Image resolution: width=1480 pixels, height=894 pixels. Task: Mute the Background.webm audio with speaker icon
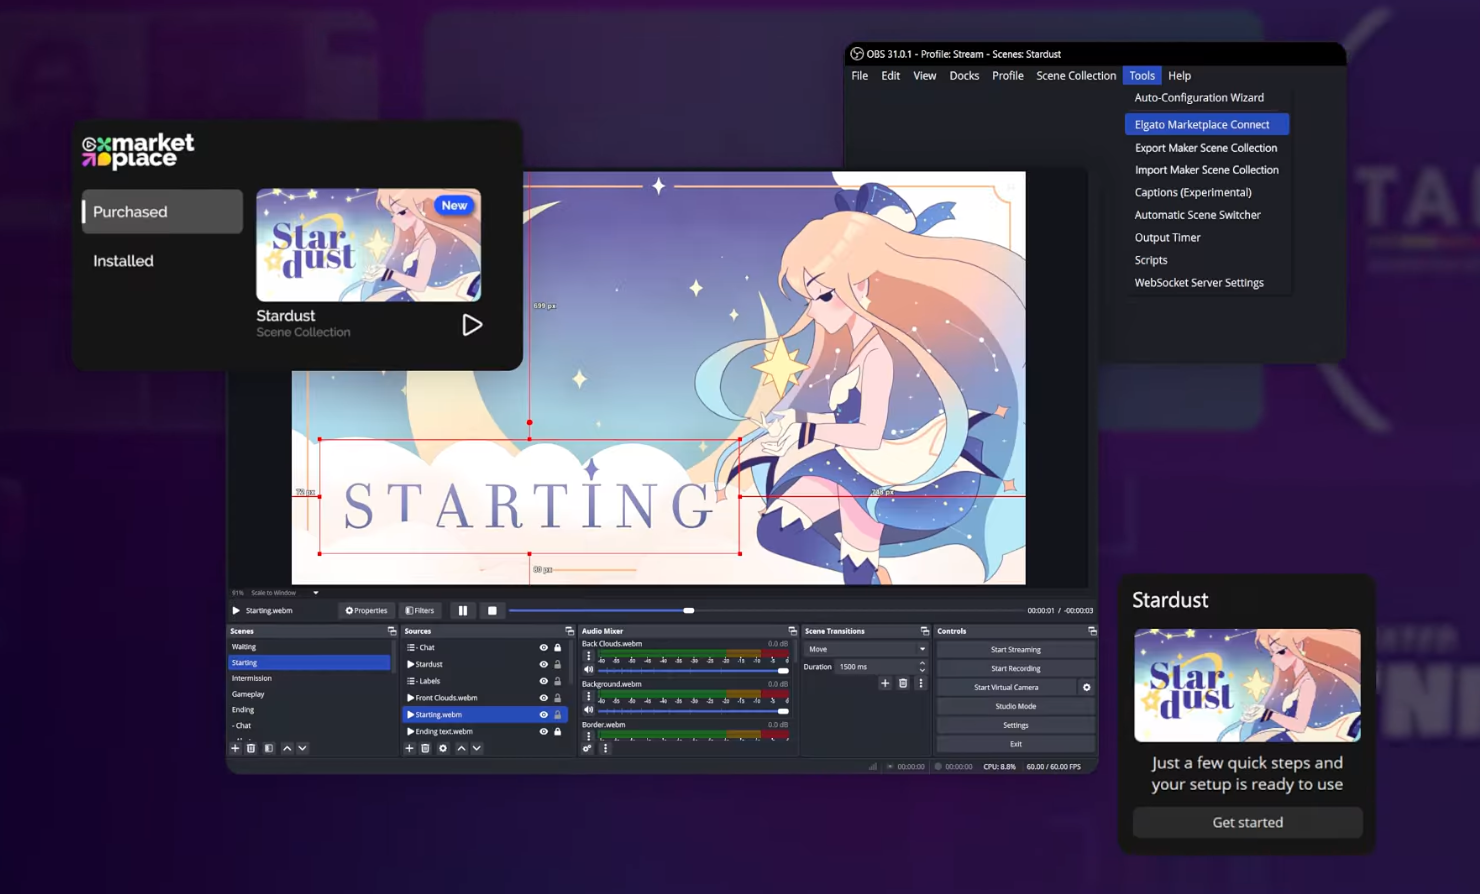(x=589, y=710)
